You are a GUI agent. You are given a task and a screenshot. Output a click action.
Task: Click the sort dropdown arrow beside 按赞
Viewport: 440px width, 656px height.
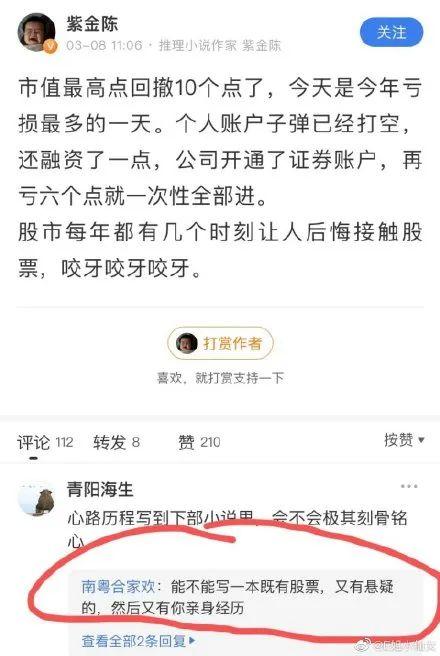coord(421,440)
